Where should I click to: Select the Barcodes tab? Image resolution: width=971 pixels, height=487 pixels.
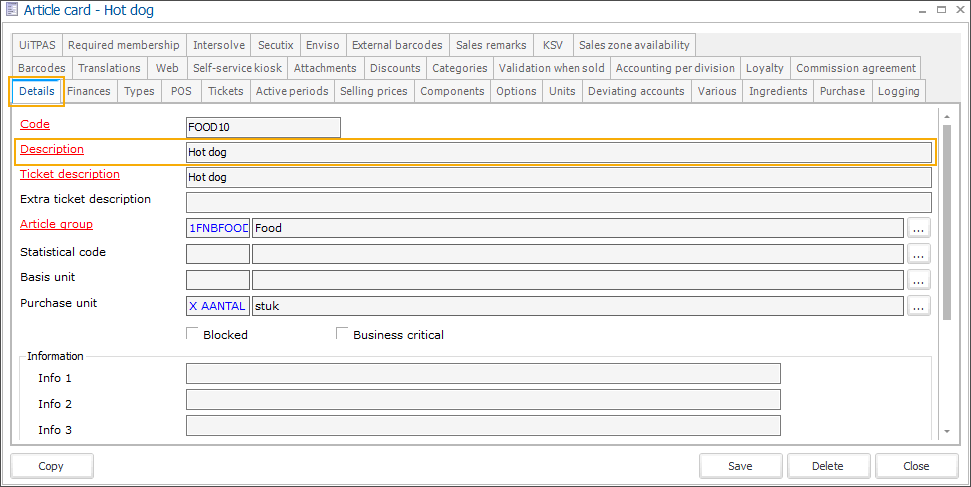coord(41,68)
